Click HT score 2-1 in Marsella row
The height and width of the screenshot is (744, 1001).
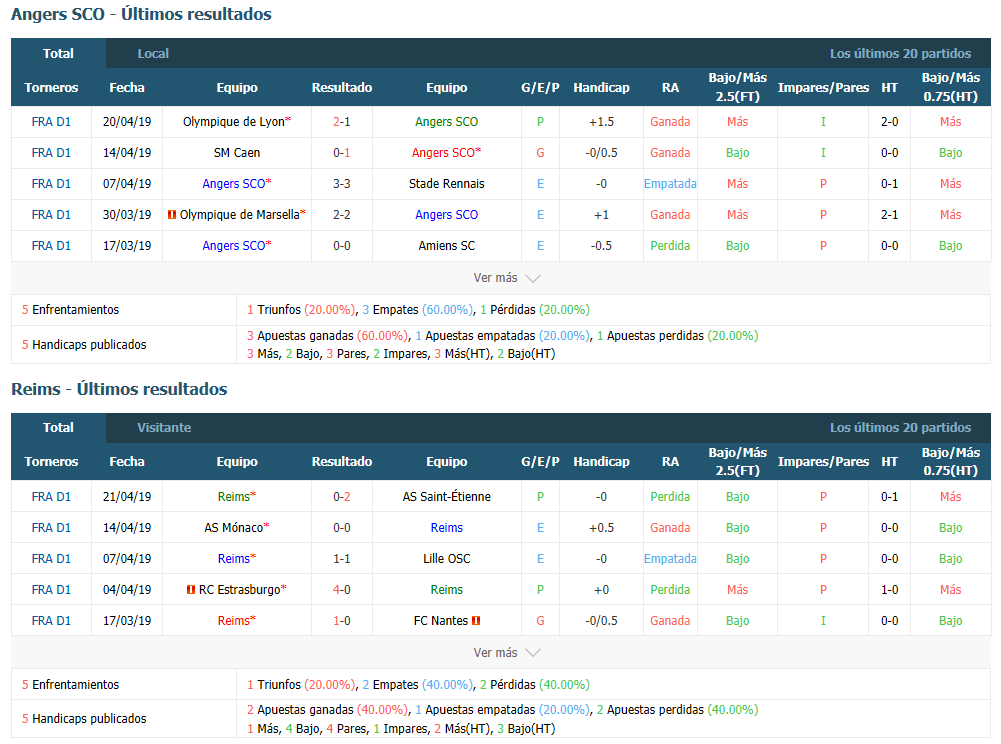coord(889,215)
